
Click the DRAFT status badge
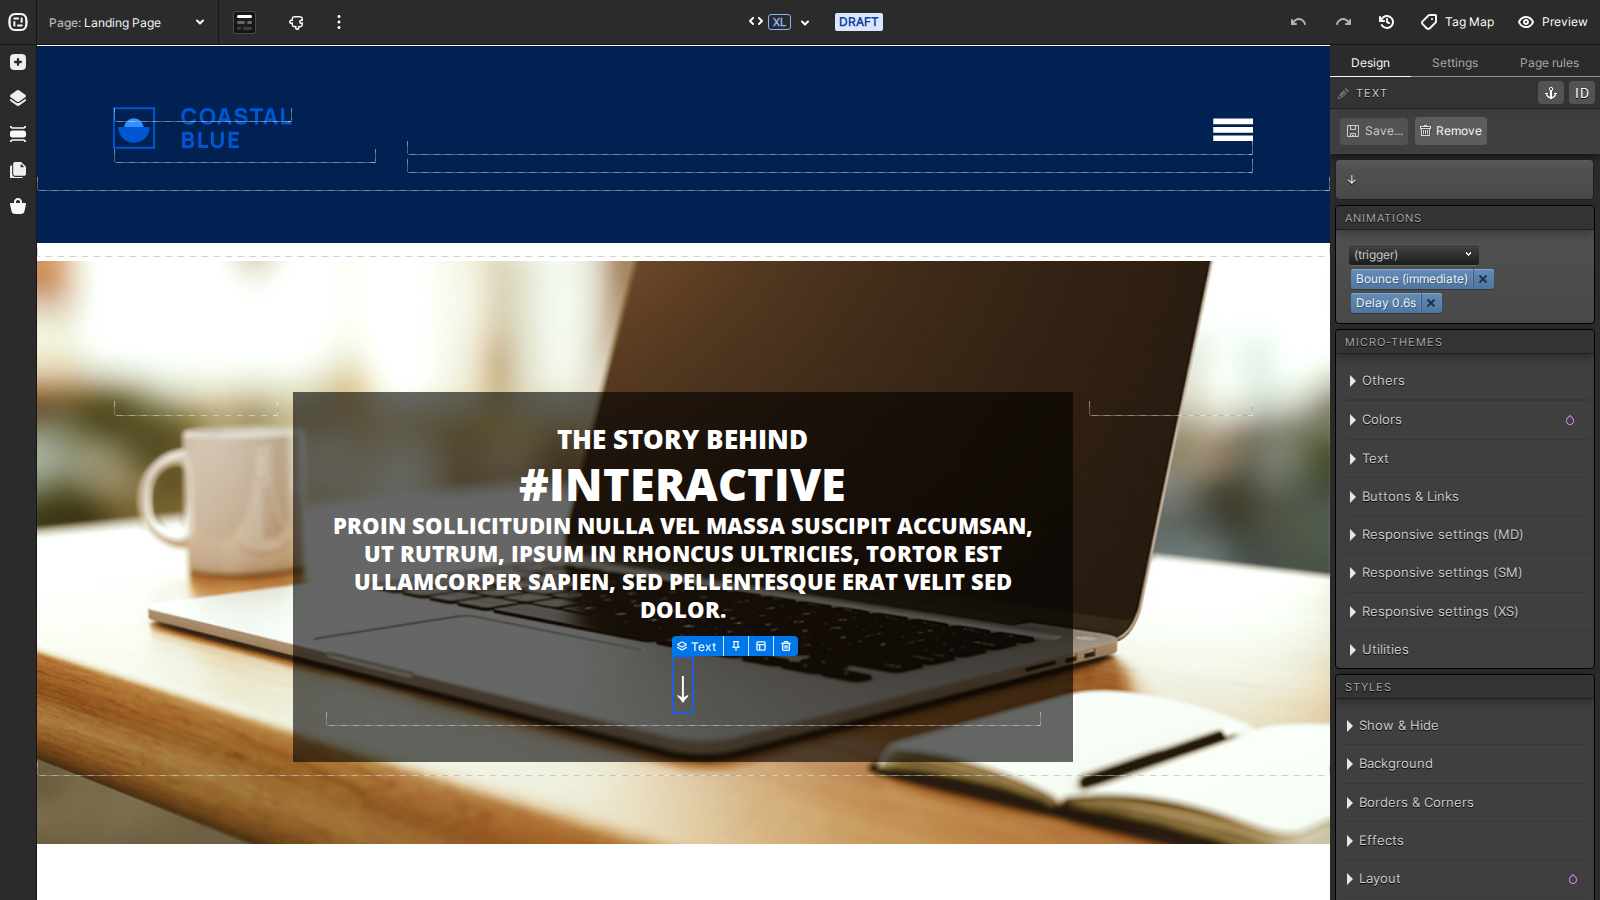859,22
